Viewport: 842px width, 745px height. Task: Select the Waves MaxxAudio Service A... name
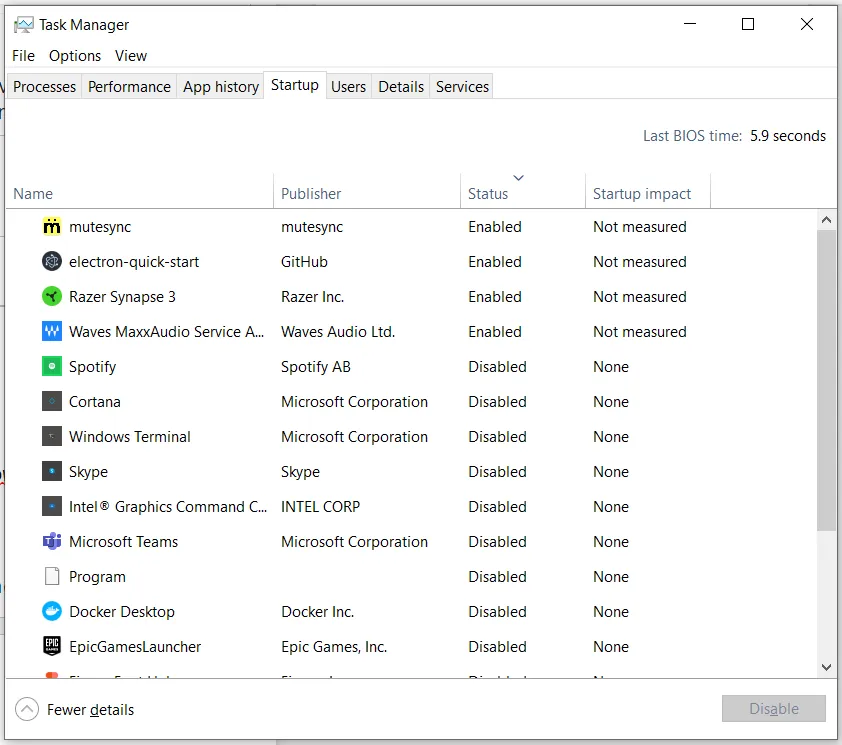[166, 331]
